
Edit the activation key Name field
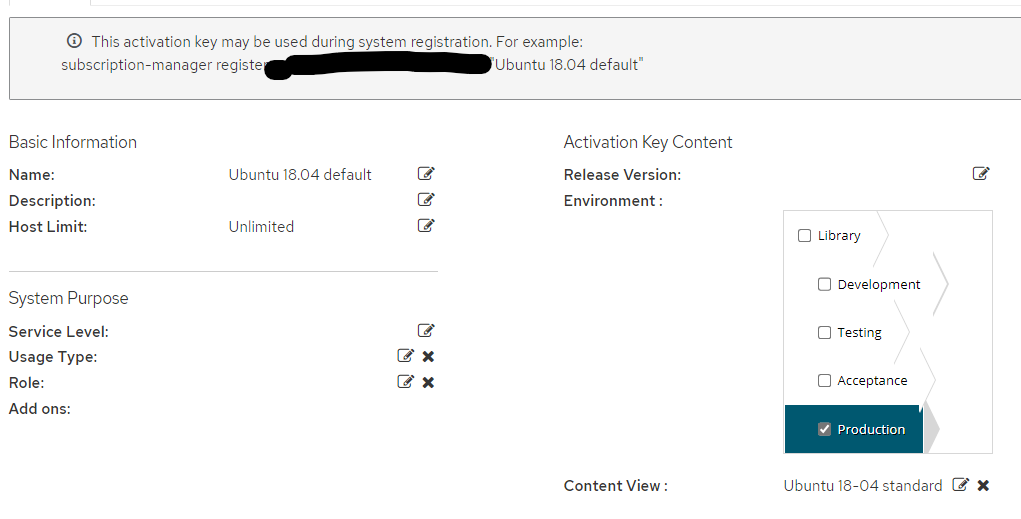pos(426,173)
